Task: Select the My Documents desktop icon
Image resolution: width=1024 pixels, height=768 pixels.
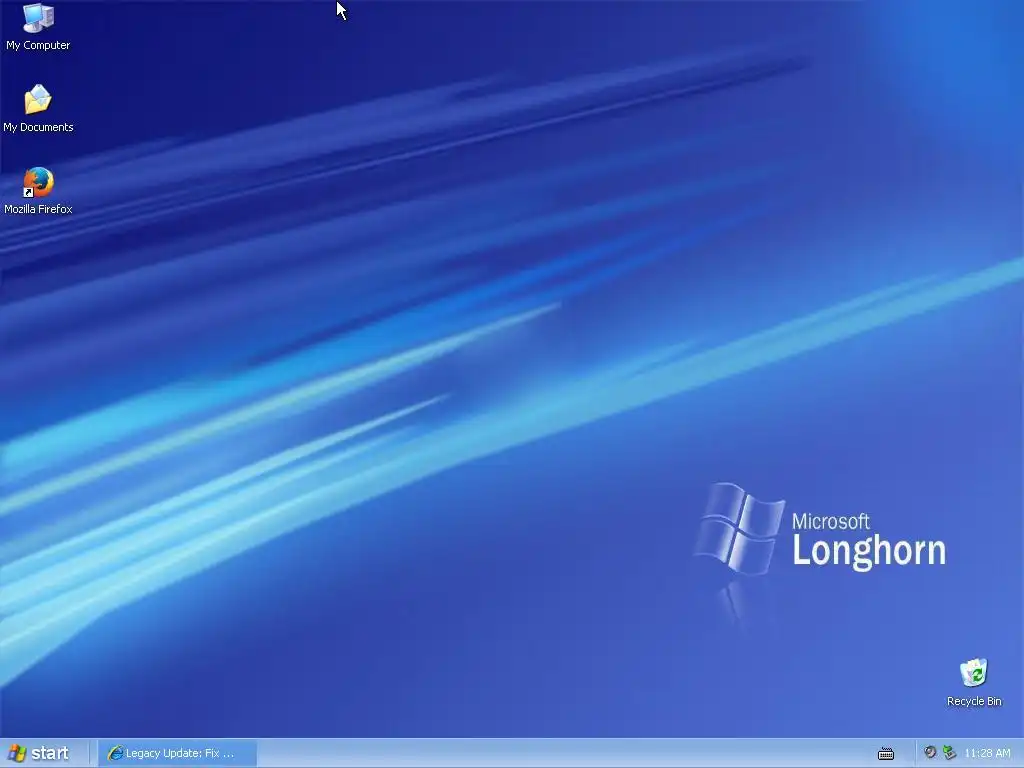Action: click(38, 99)
